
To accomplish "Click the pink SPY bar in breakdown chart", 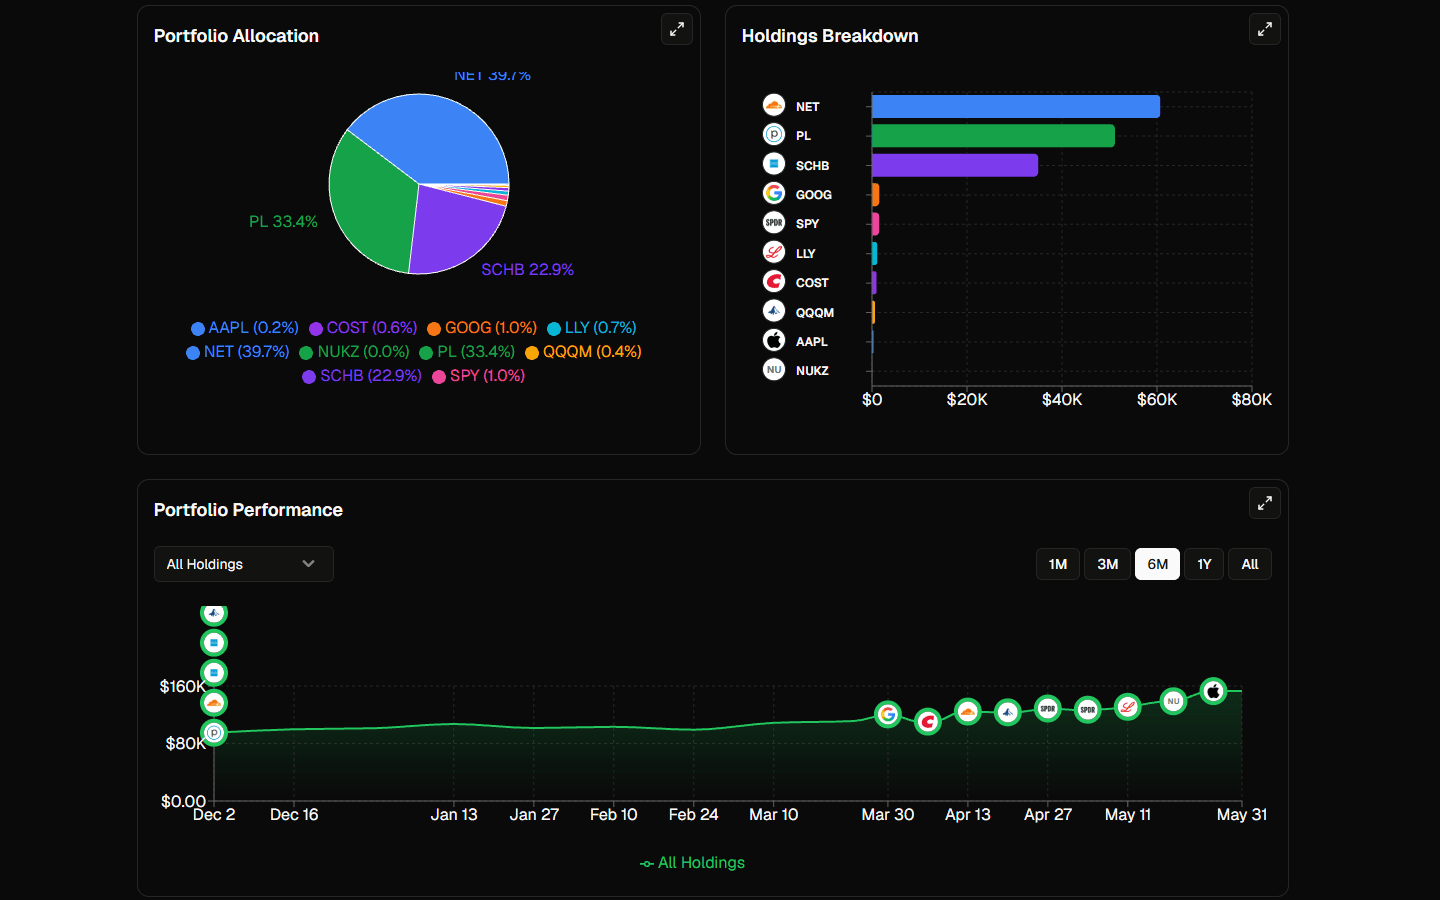I will tap(876, 224).
